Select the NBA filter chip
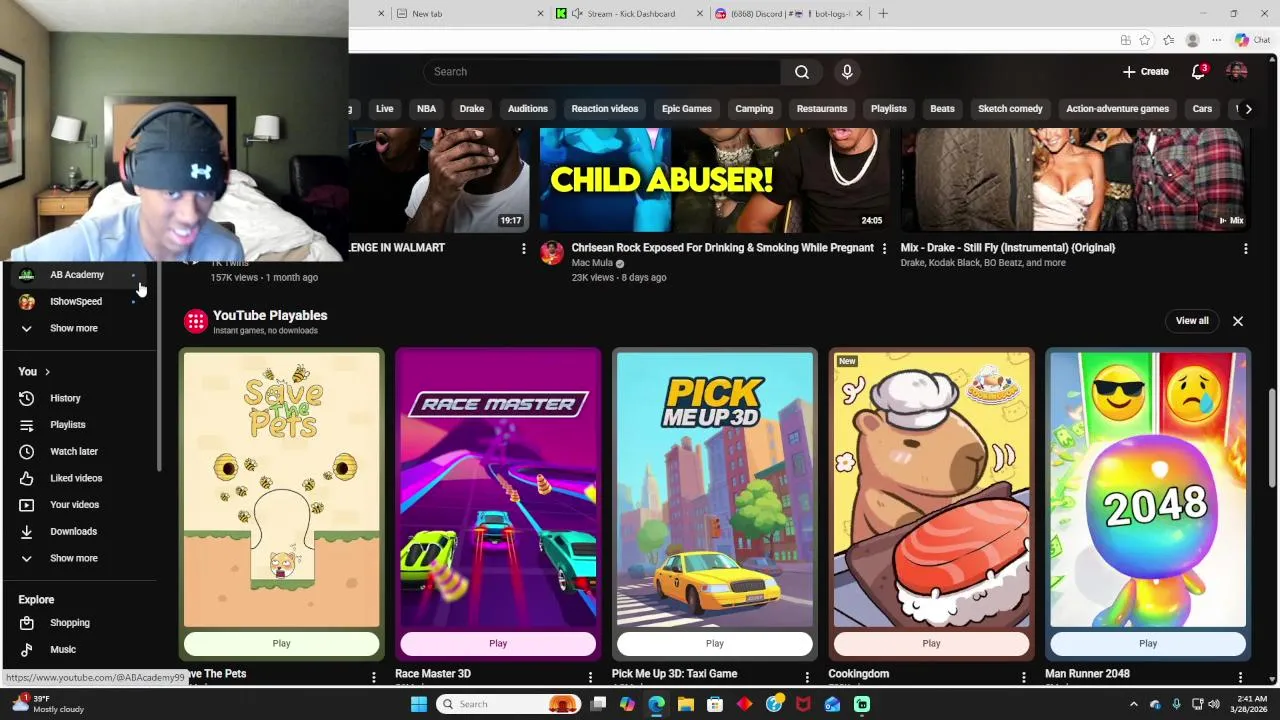Image resolution: width=1280 pixels, height=720 pixels. click(426, 109)
